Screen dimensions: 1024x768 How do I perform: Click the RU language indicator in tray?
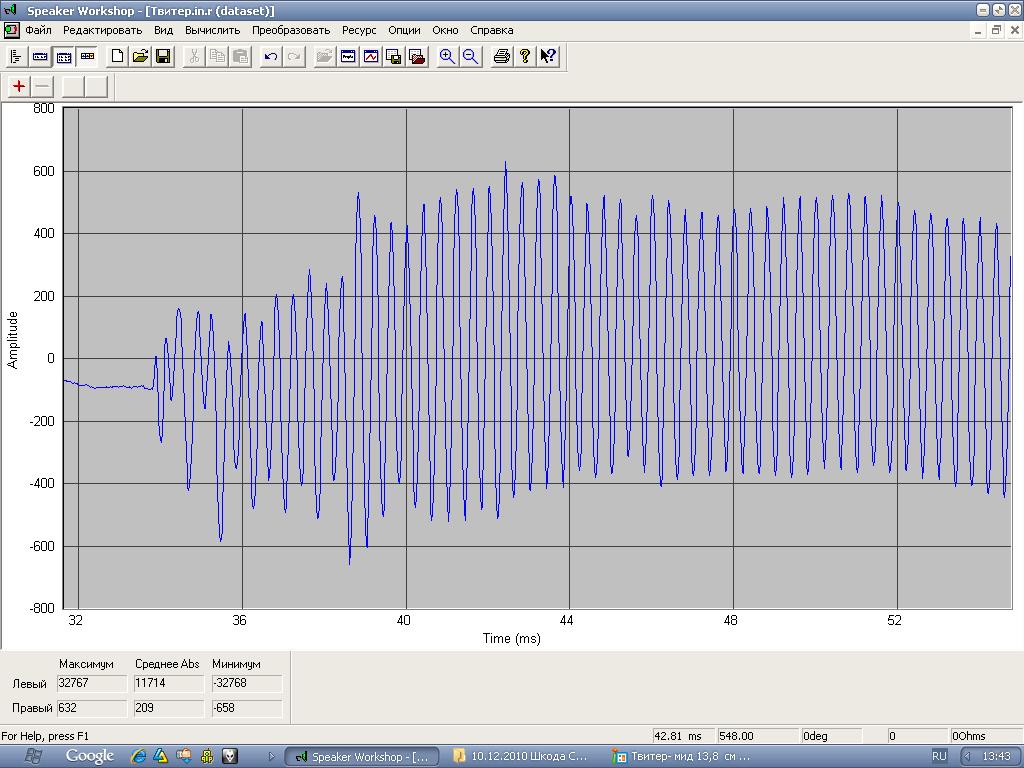939,756
